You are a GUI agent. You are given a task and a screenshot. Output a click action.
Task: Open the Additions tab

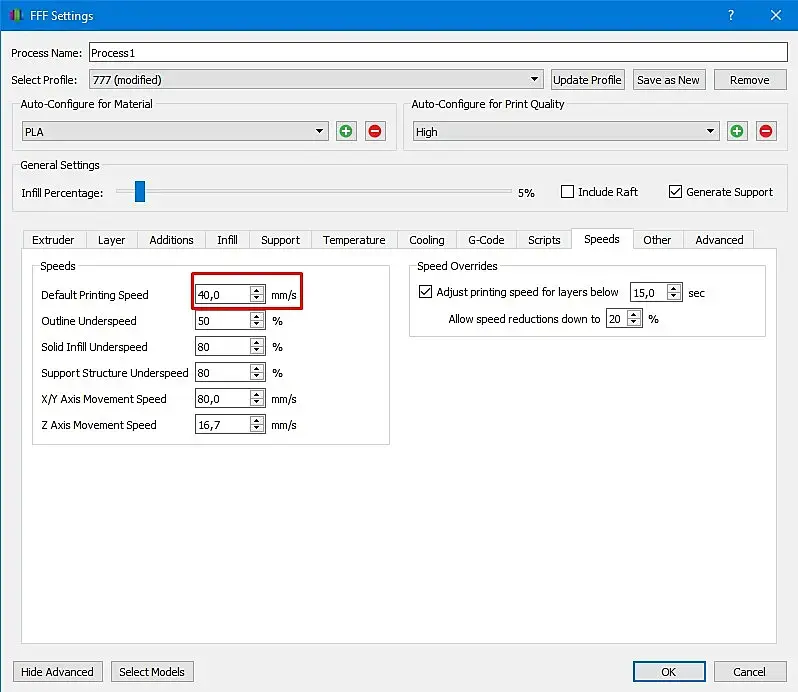click(172, 240)
